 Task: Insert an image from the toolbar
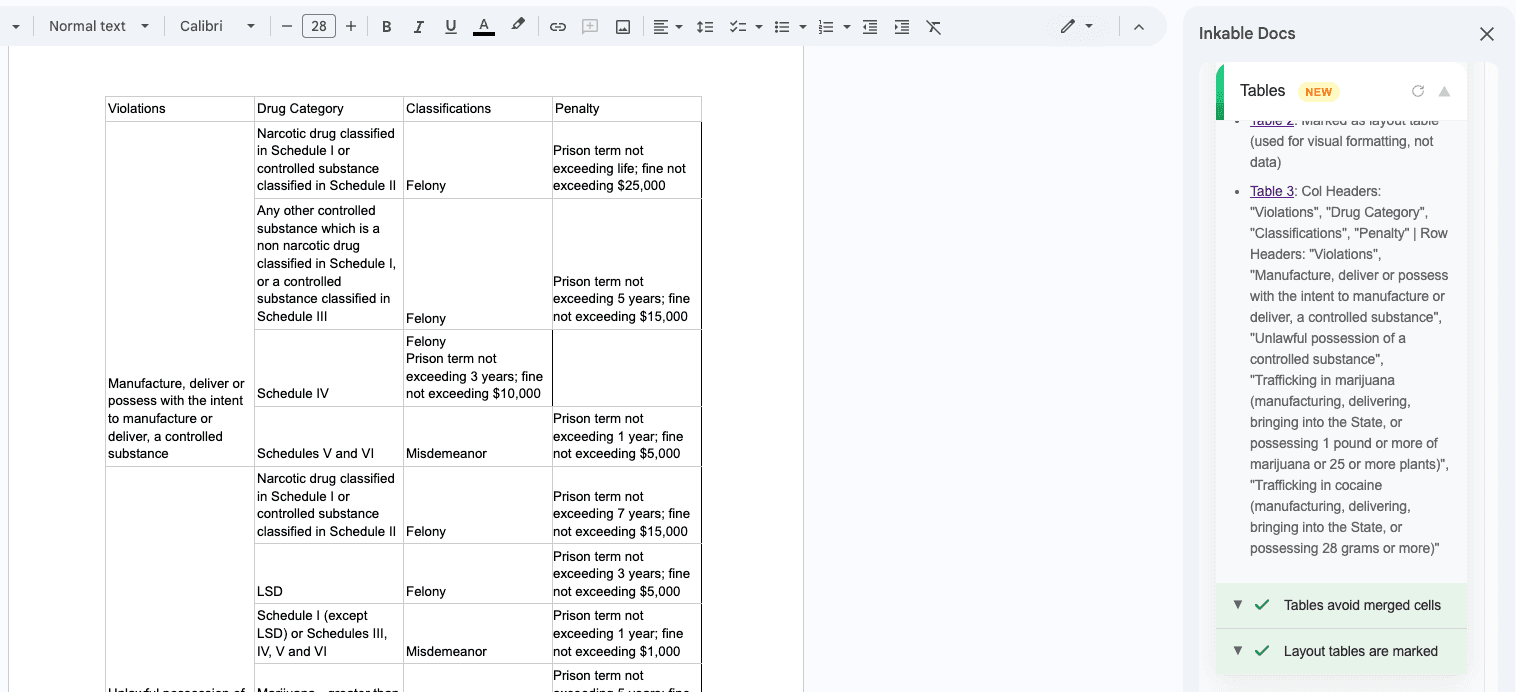(622, 27)
